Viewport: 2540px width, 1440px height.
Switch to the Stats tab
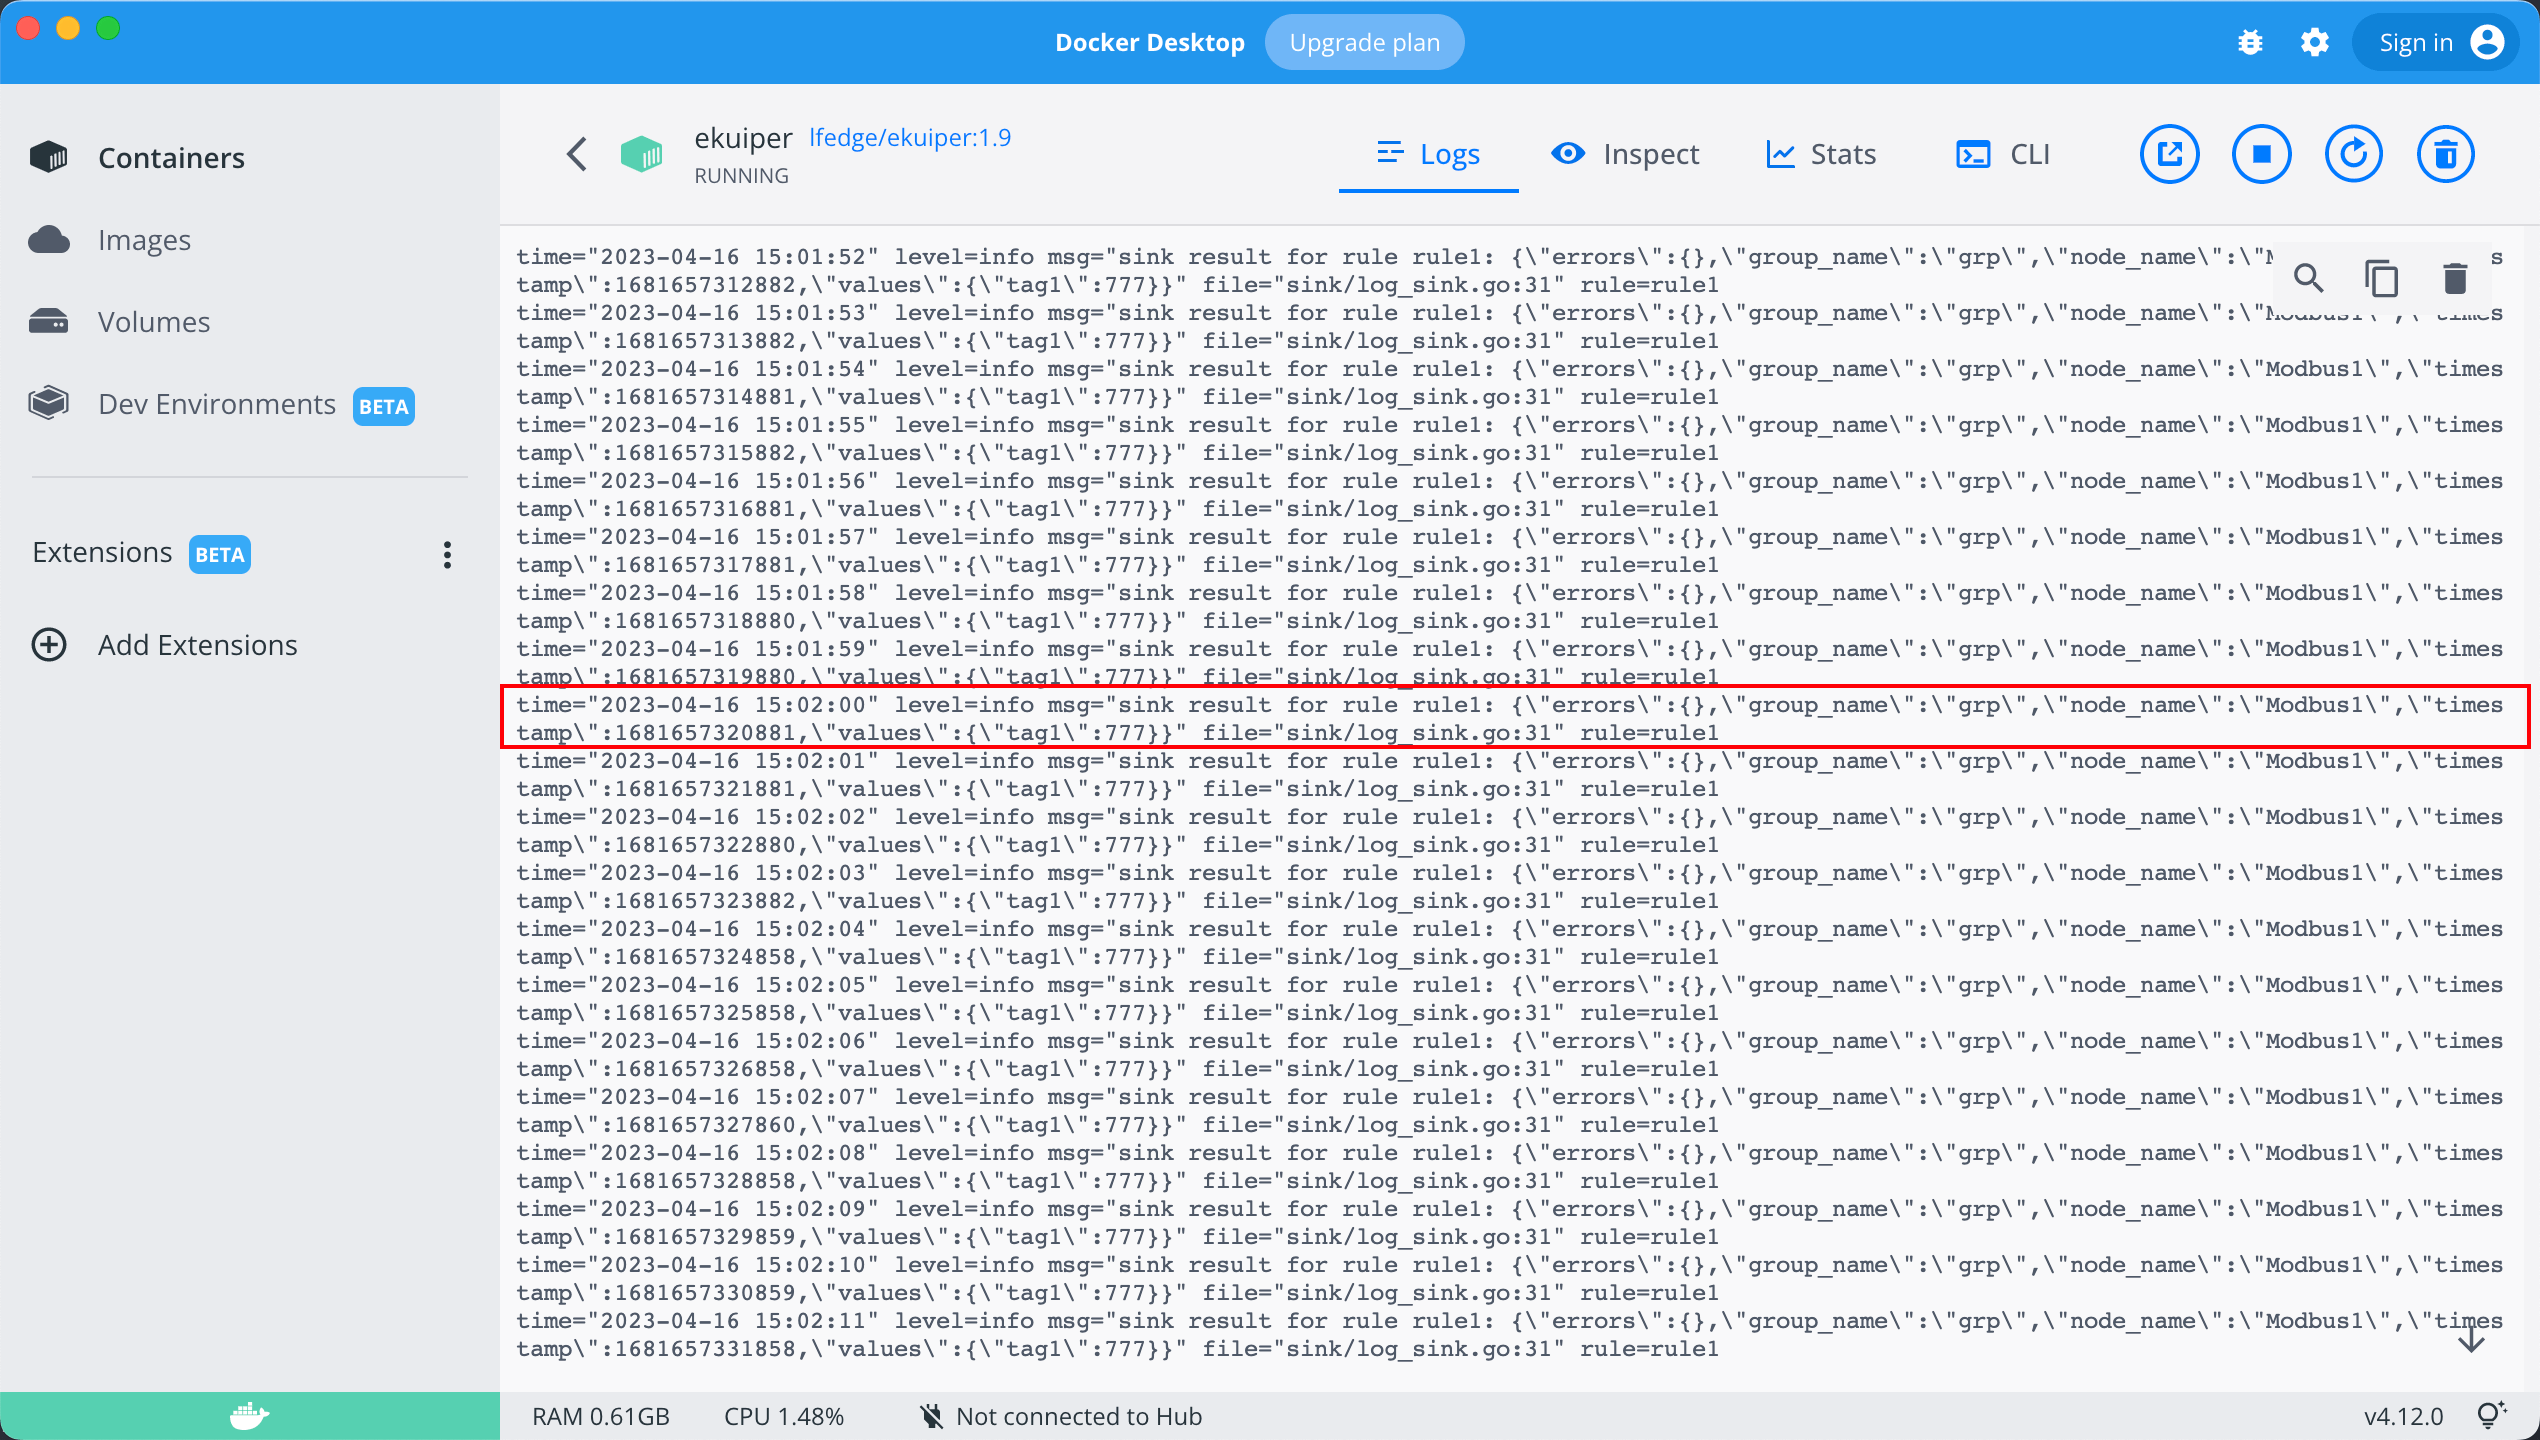[x=1821, y=154]
